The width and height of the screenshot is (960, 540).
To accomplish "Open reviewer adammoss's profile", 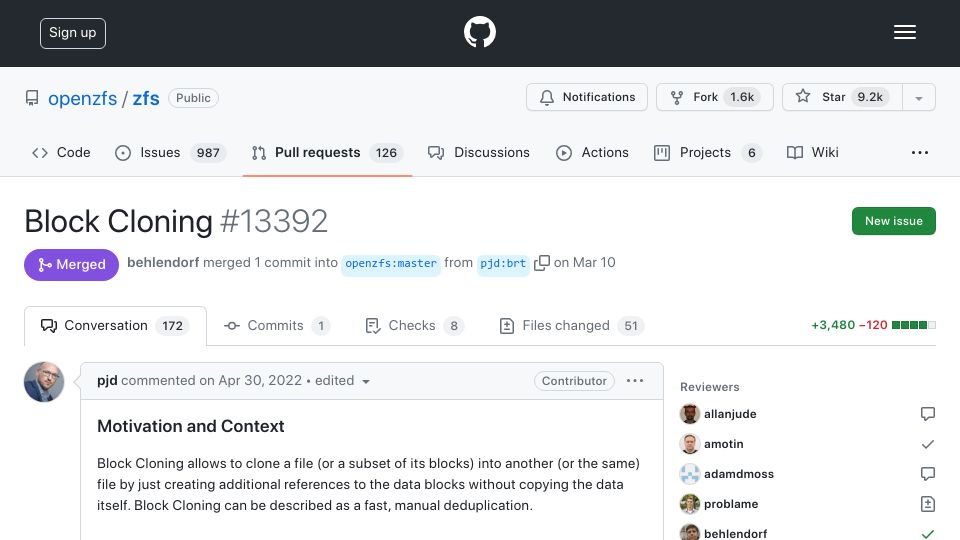I will coord(739,474).
